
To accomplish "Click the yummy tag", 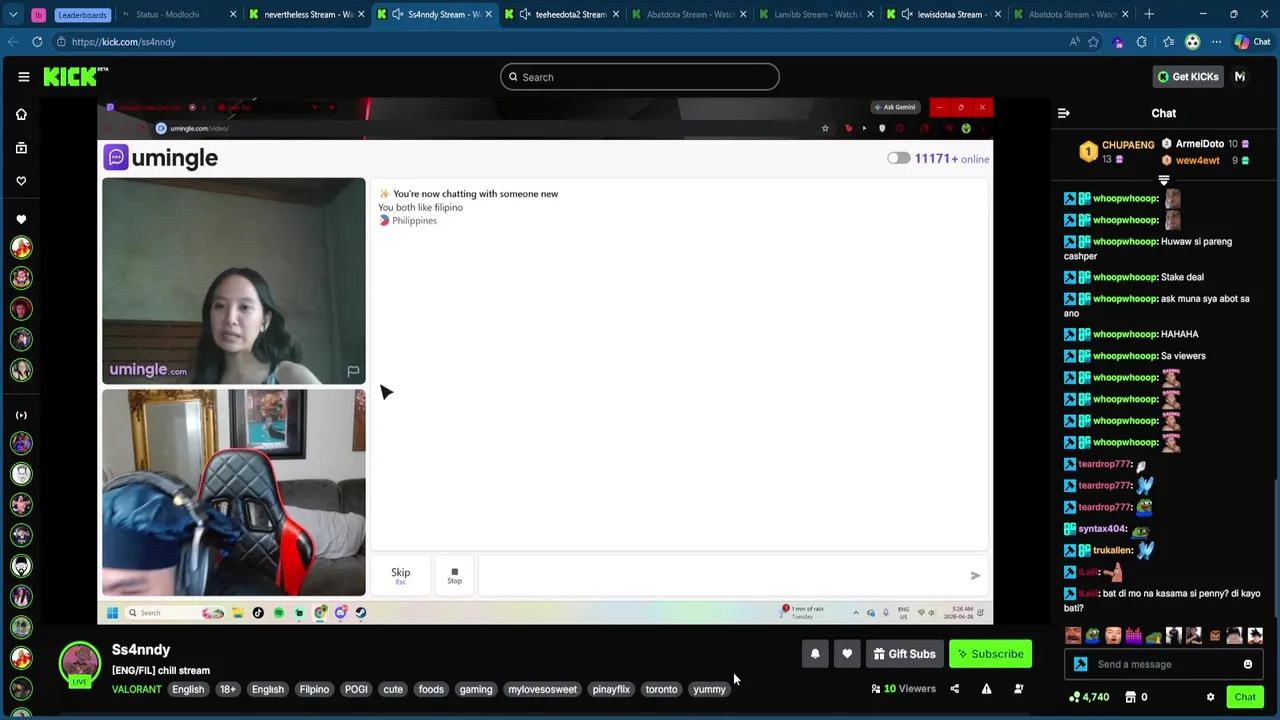I will pyautogui.click(x=709, y=689).
